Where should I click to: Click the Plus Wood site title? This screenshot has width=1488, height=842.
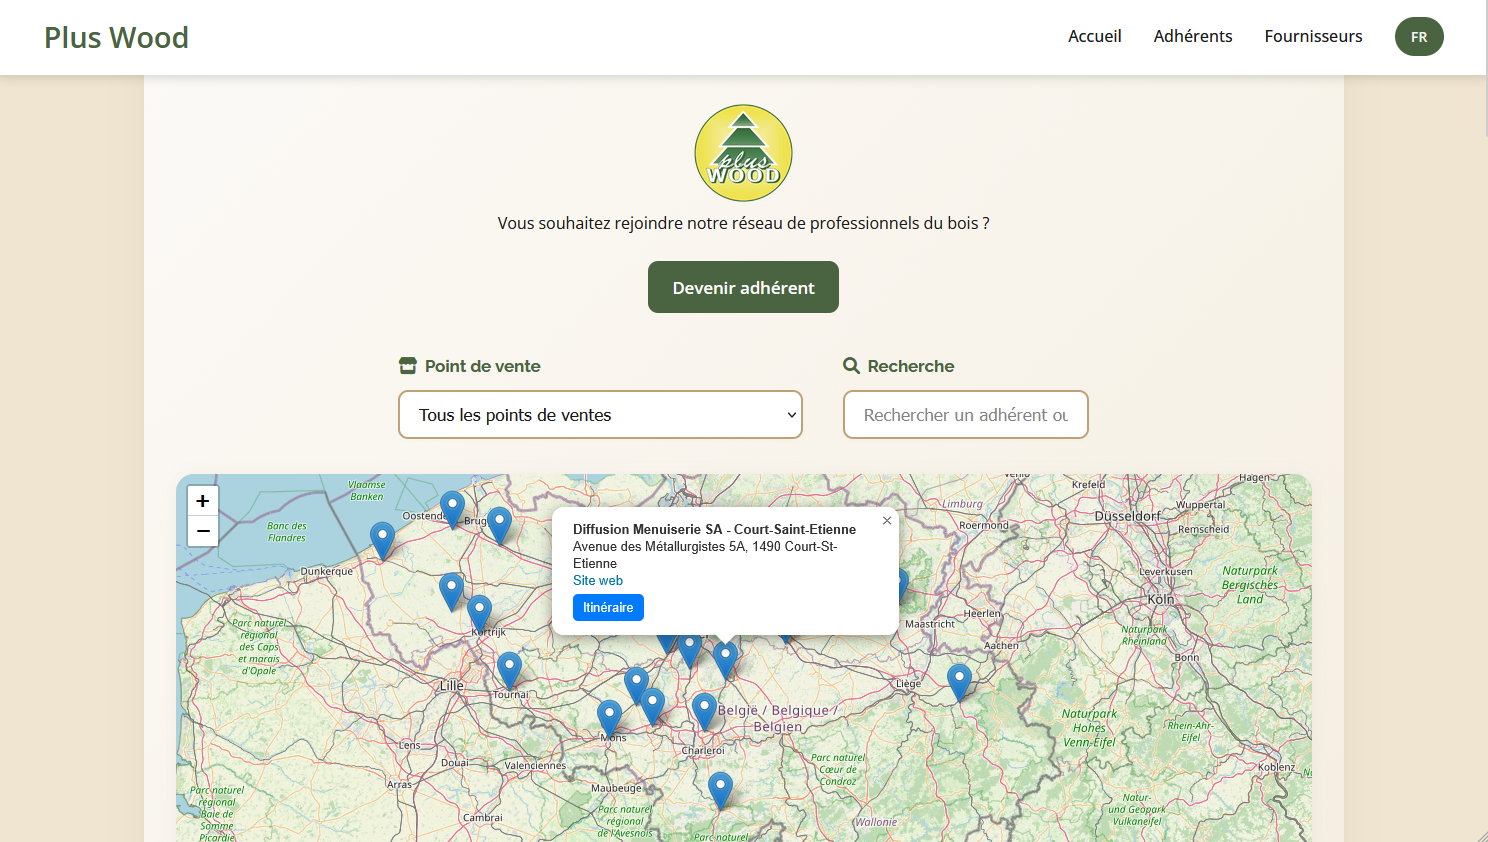tap(116, 37)
